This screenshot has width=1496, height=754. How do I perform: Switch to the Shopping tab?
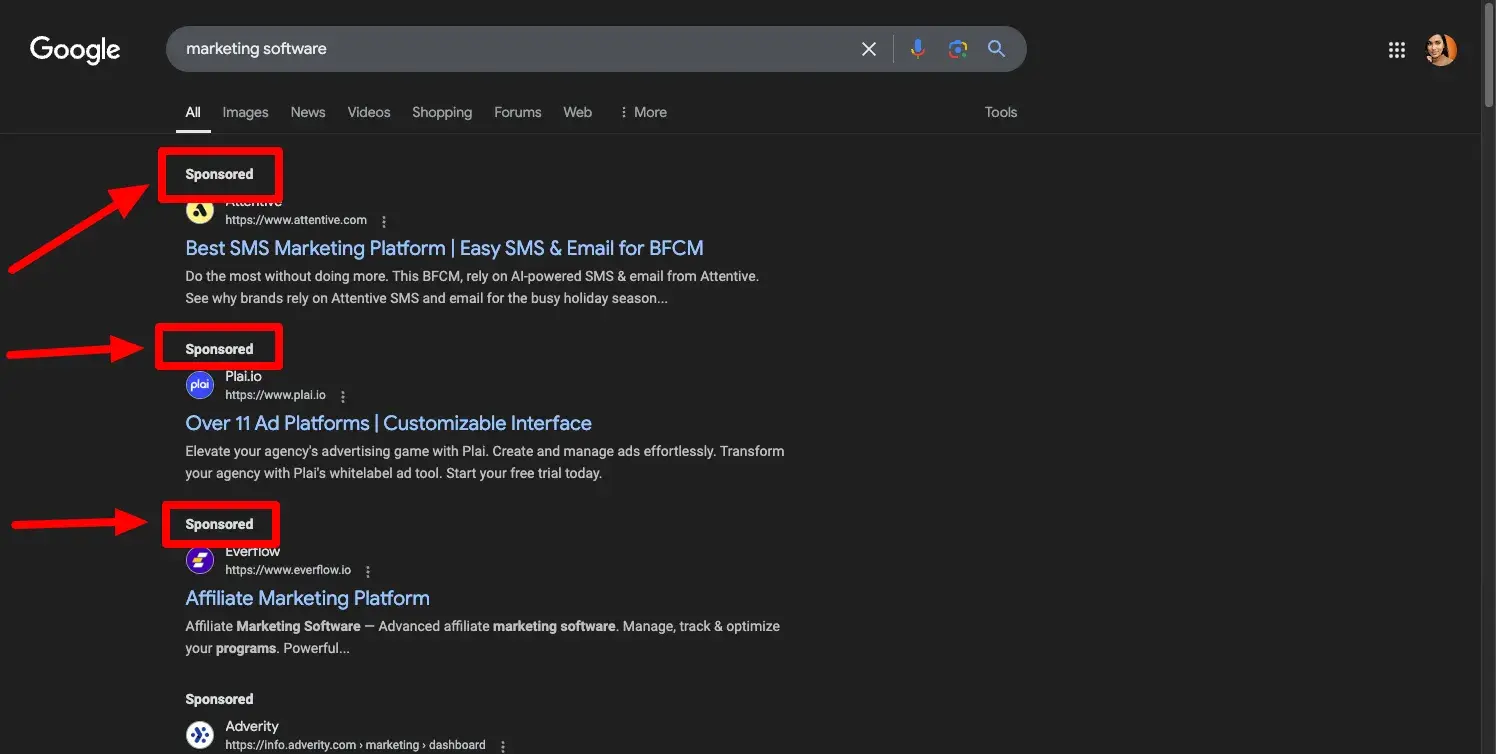point(442,112)
